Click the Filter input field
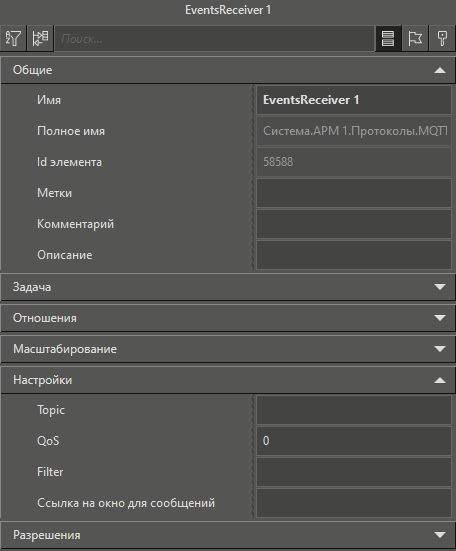 [354, 472]
